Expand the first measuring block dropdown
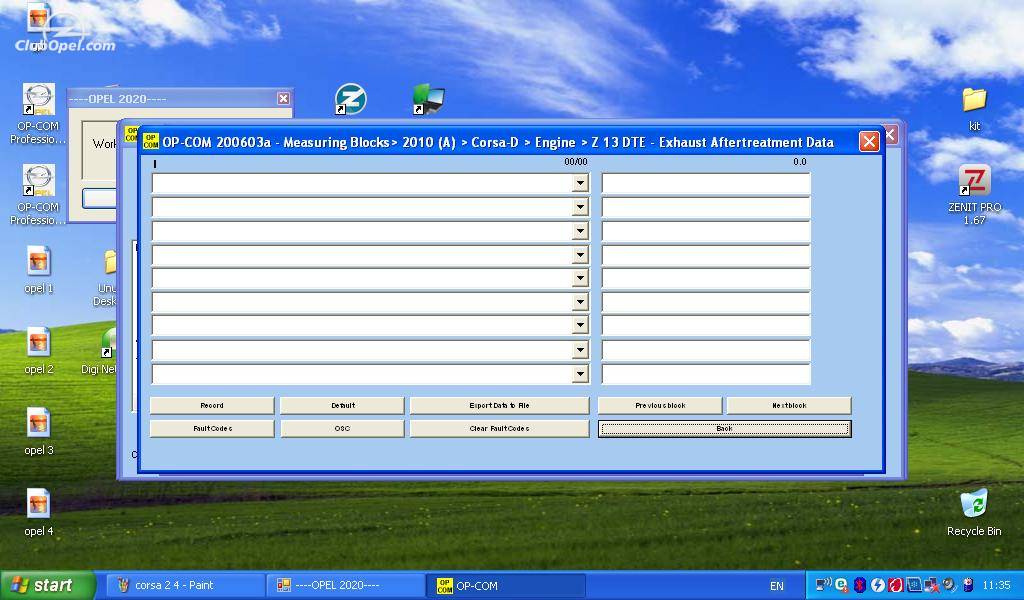 [580, 183]
